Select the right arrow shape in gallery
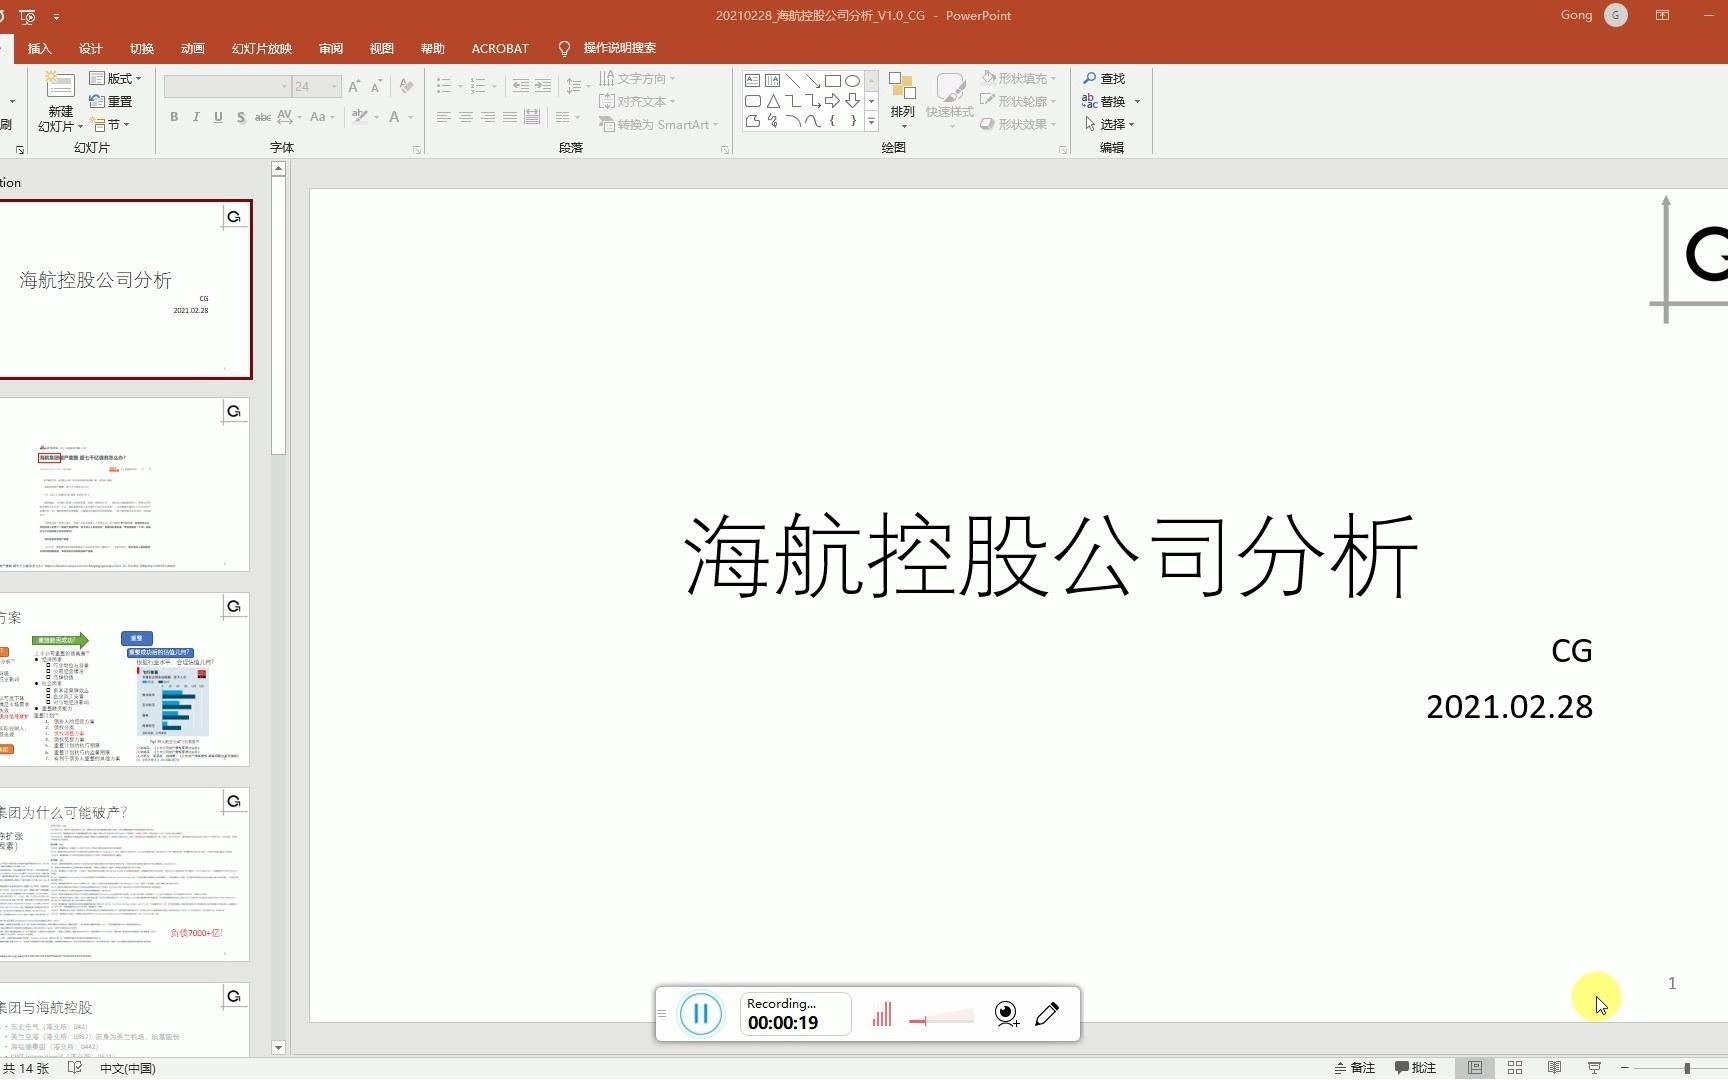1728x1080 pixels. pyautogui.click(x=832, y=101)
